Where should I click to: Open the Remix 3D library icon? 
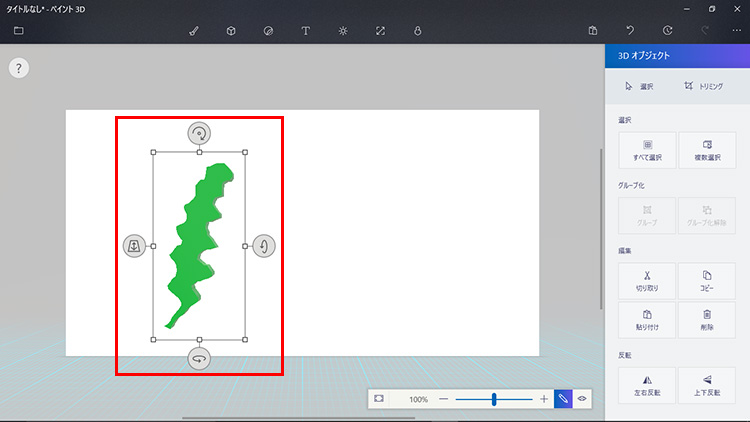coord(417,30)
